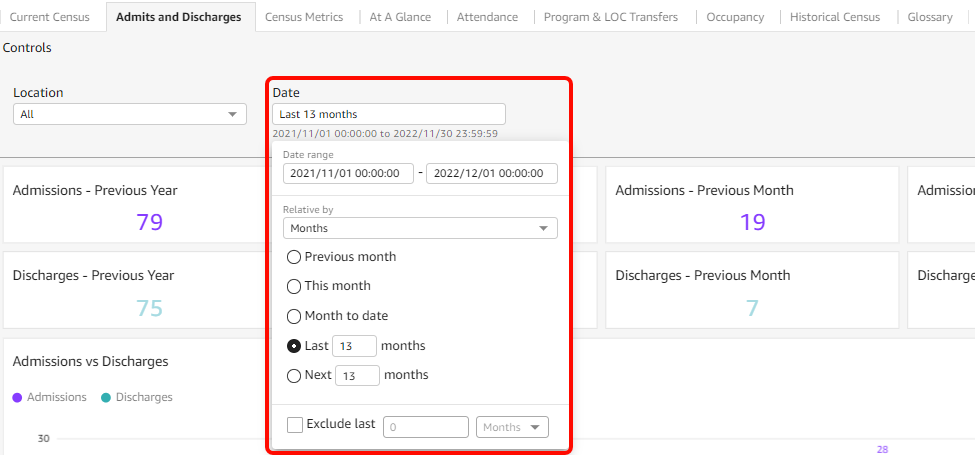
Task: Click the purple Admissions legend dot
Action: (18, 397)
